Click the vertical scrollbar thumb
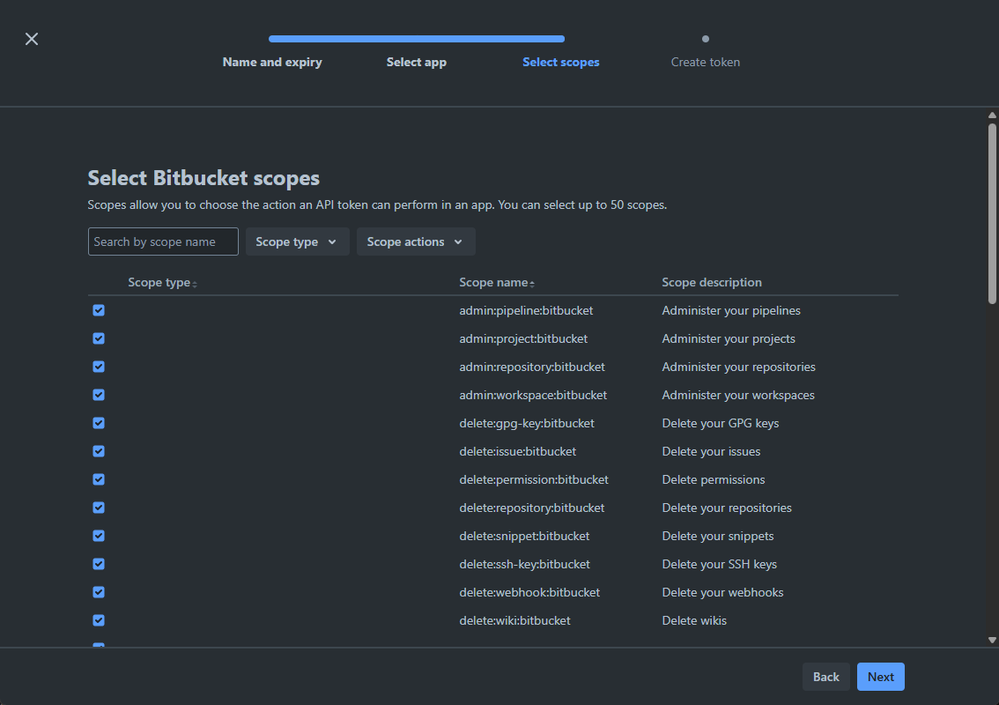999x705 pixels. coord(992,213)
